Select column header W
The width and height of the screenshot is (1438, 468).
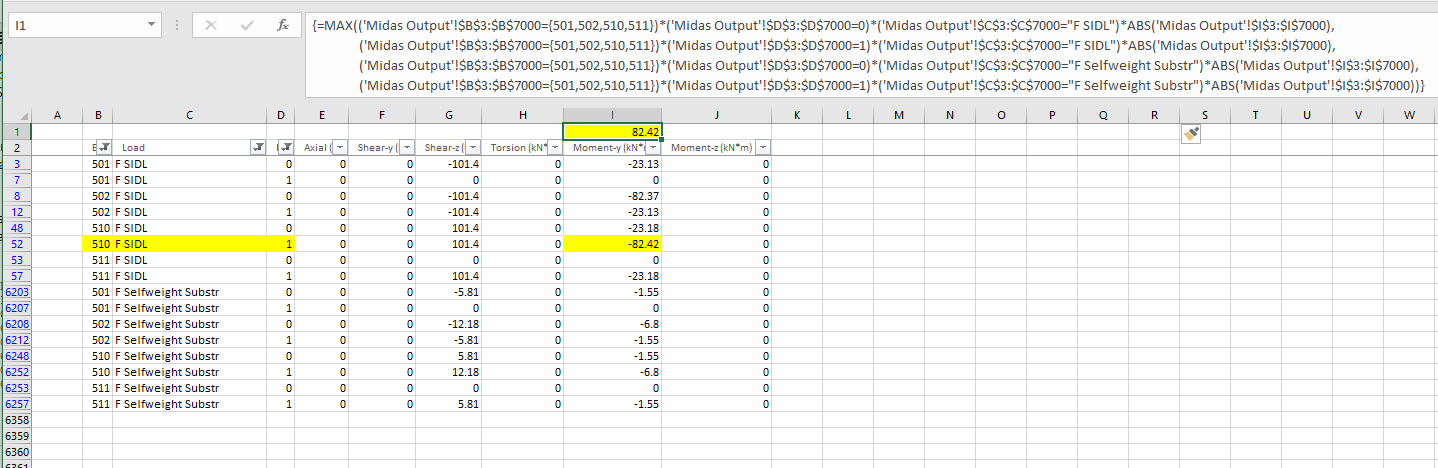coord(1410,115)
